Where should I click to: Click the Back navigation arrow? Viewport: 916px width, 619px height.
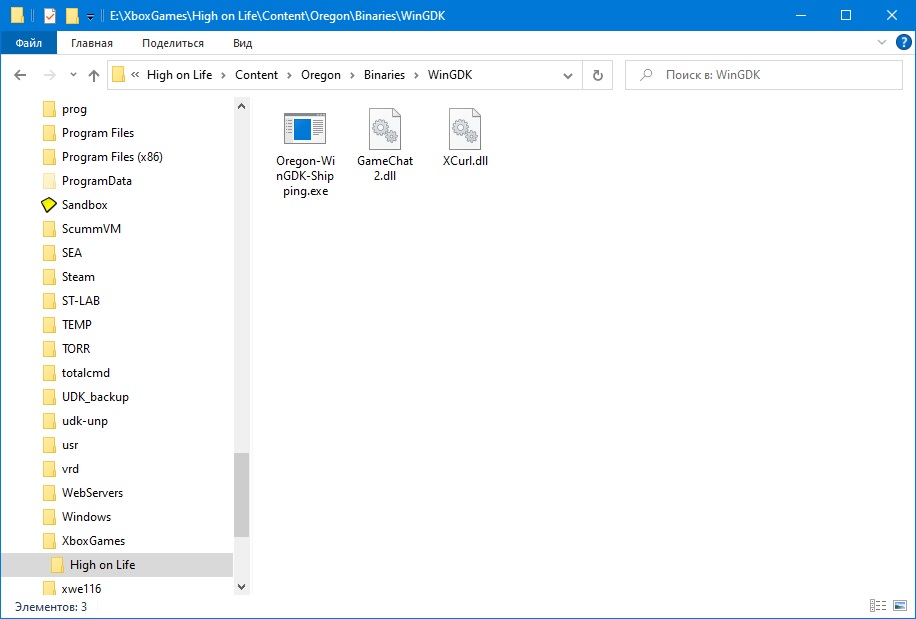20,75
